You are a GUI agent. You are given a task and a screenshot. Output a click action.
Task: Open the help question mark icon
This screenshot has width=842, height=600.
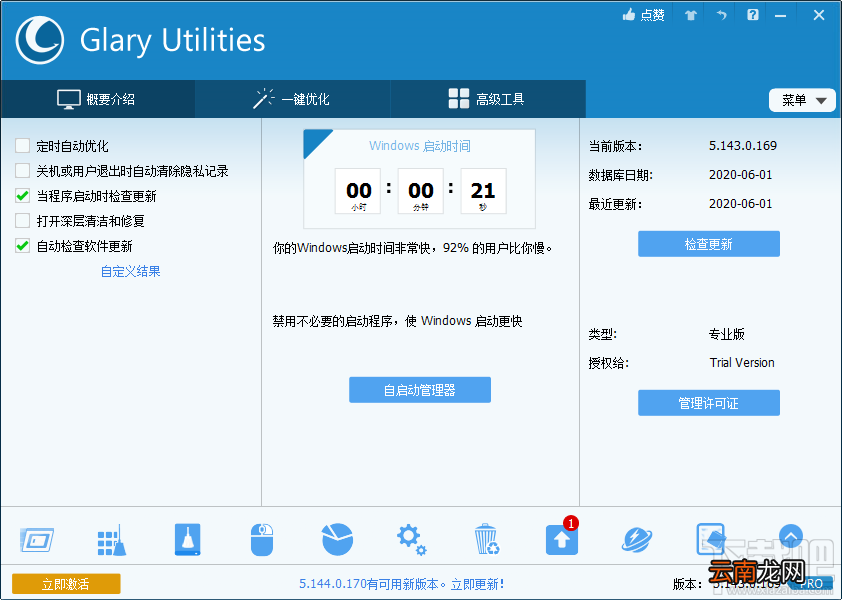[753, 15]
